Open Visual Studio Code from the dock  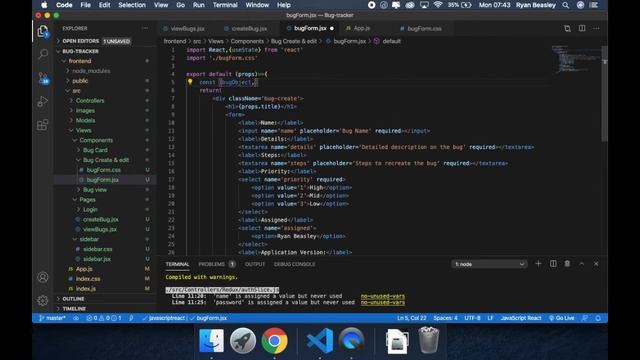pos(320,340)
